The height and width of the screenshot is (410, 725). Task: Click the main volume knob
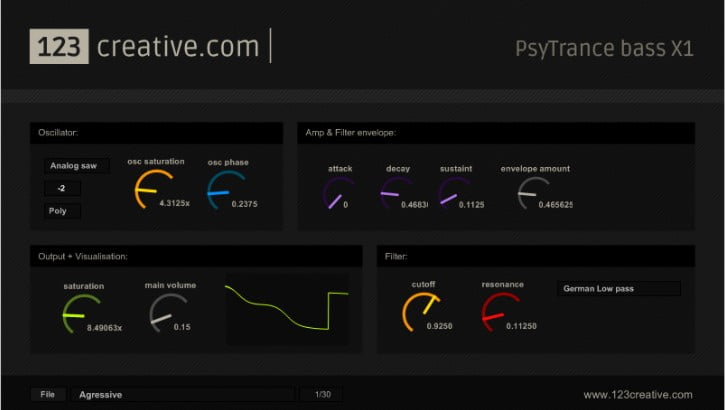(168, 313)
